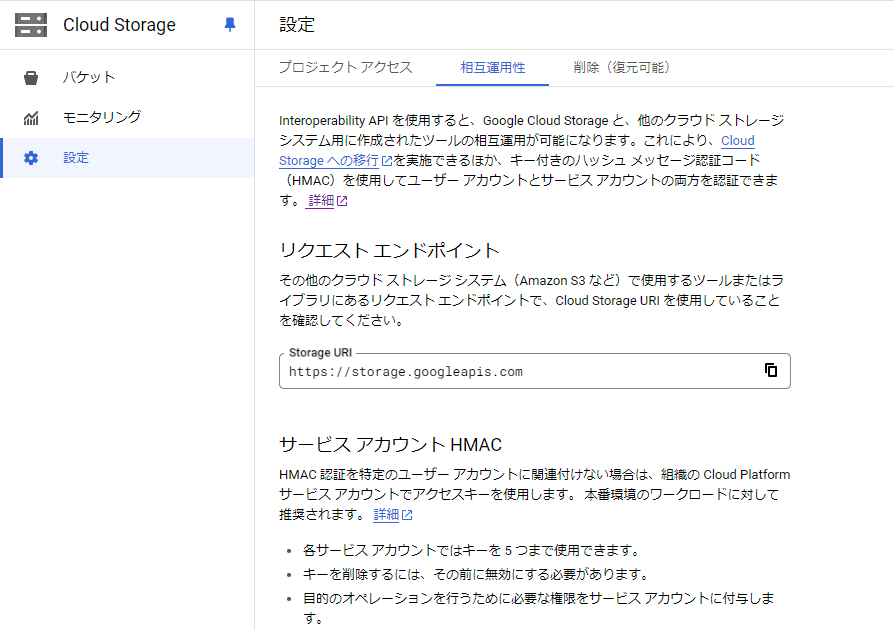Open the モニタリング sidebar item
The height and width of the screenshot is (630, 894).
(127, 117)
